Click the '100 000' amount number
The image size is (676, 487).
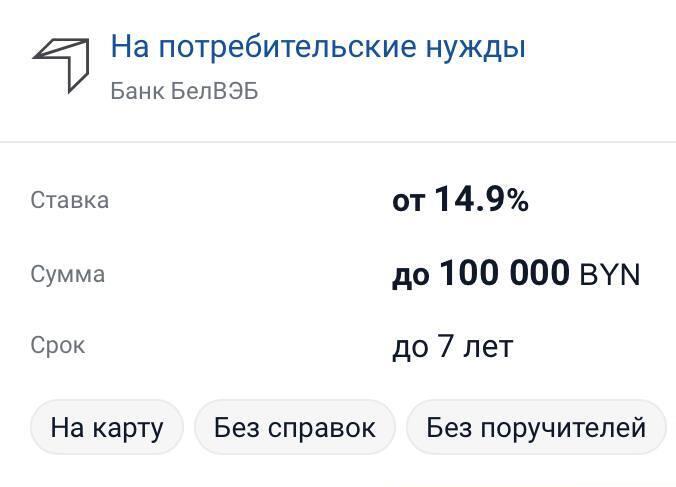click(504, 273)
